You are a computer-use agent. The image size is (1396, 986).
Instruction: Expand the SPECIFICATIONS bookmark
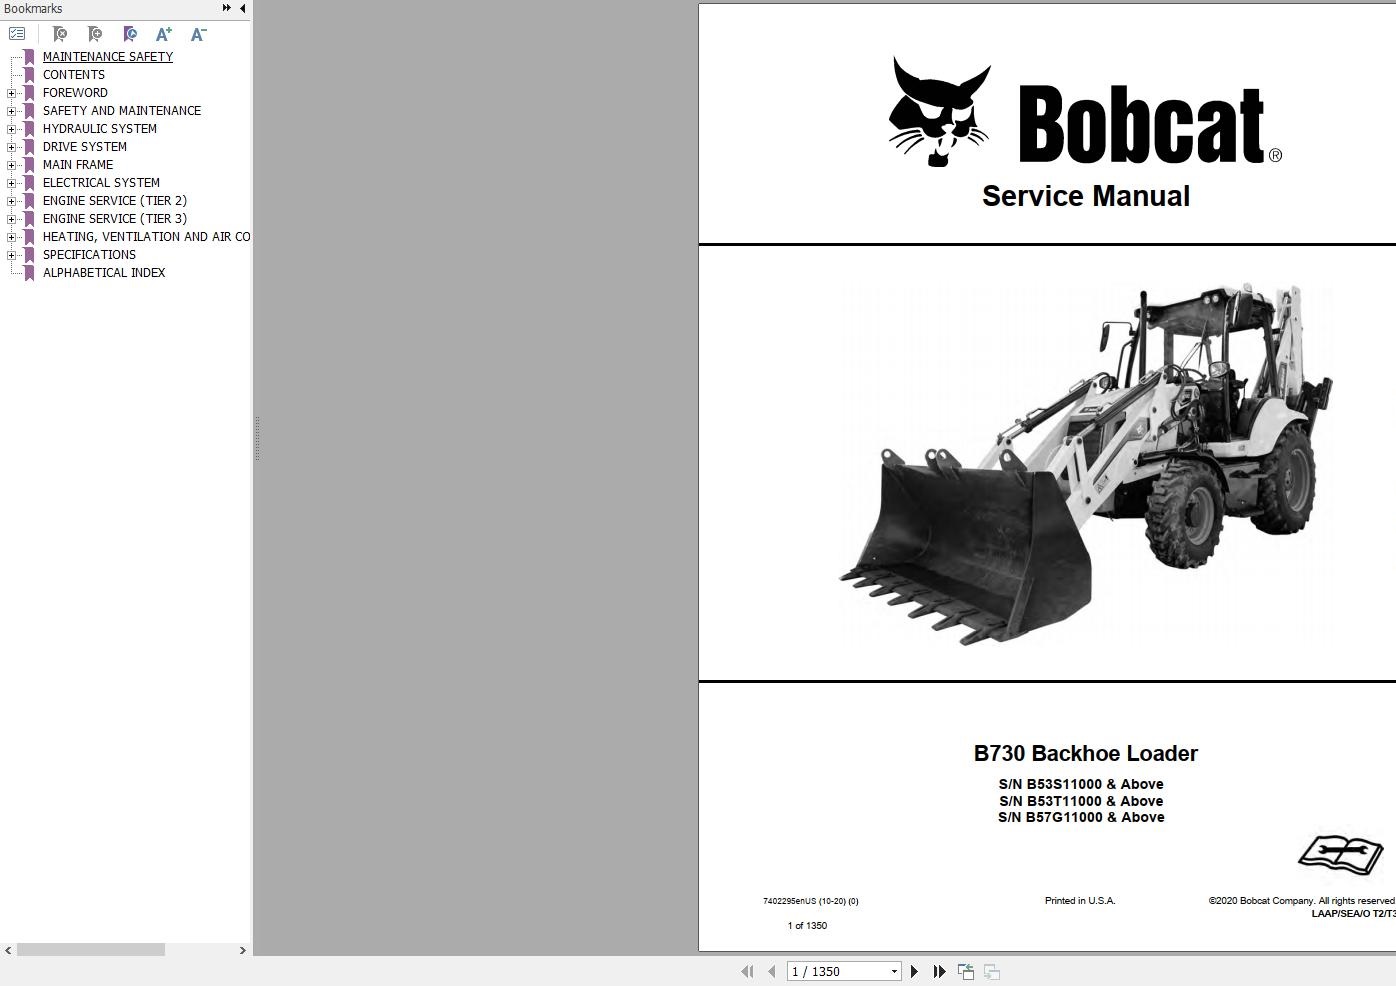pyautogui.click(x=11, y=255)
